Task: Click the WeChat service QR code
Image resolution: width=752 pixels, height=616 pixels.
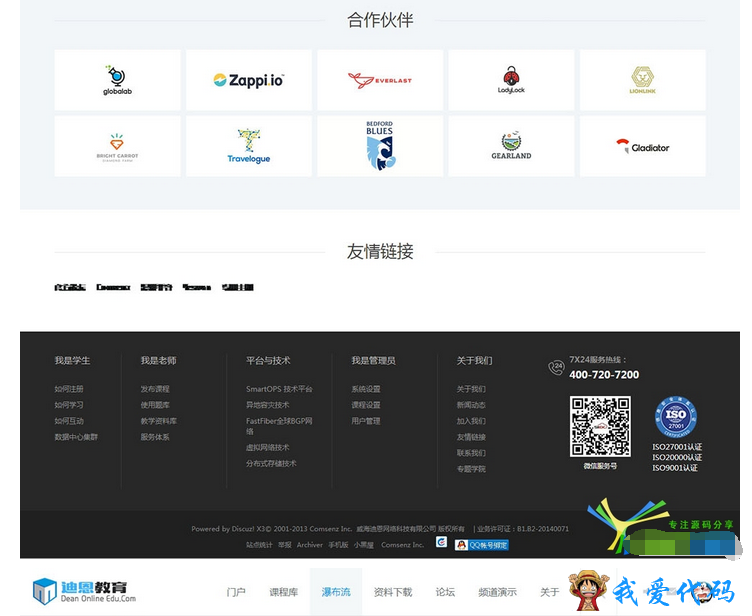Action: coord(600,426)
